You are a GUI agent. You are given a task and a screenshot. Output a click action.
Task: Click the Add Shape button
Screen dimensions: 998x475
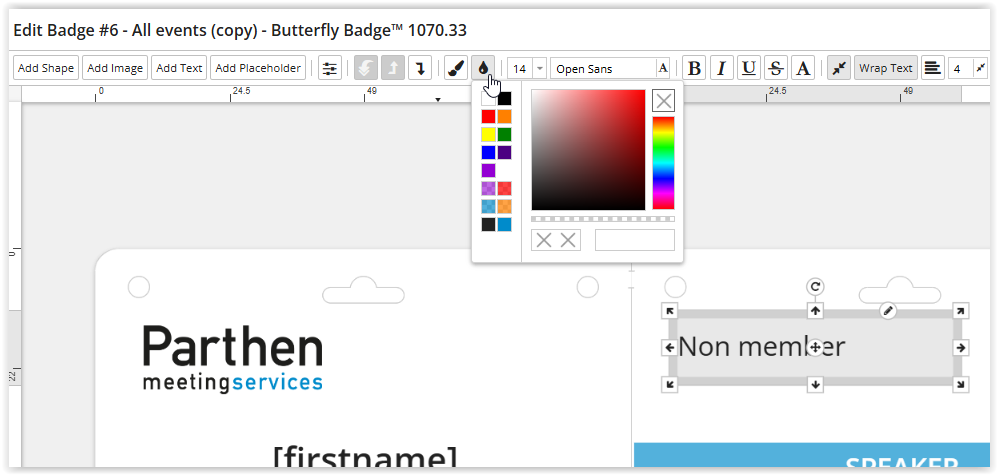click(46, 68)
